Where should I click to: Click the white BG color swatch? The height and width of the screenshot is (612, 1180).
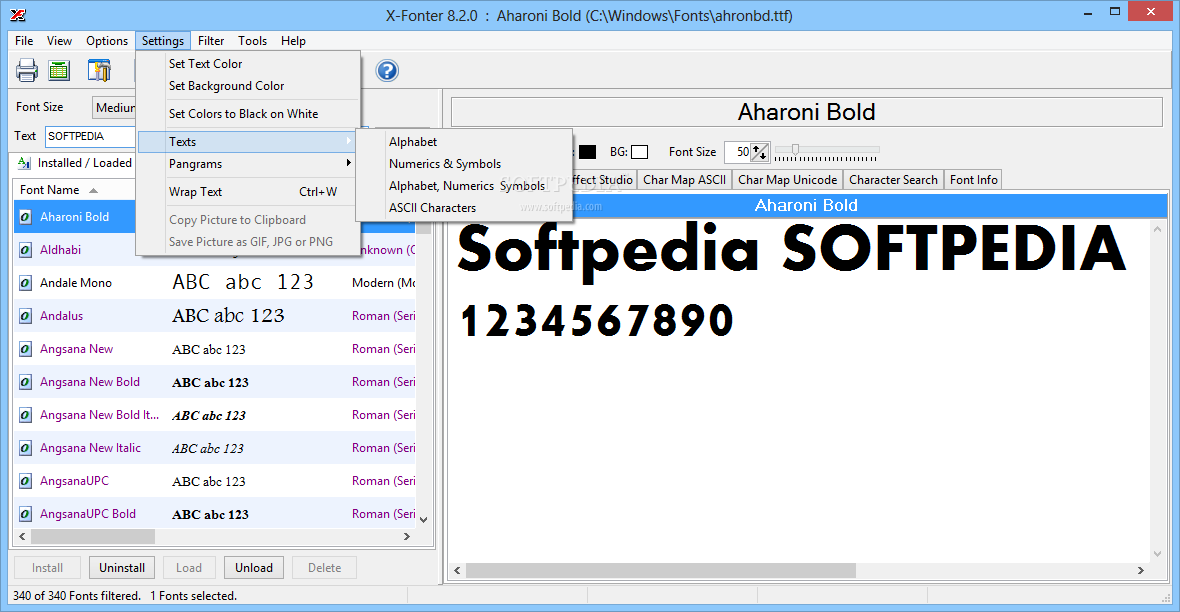pos(639,152)
